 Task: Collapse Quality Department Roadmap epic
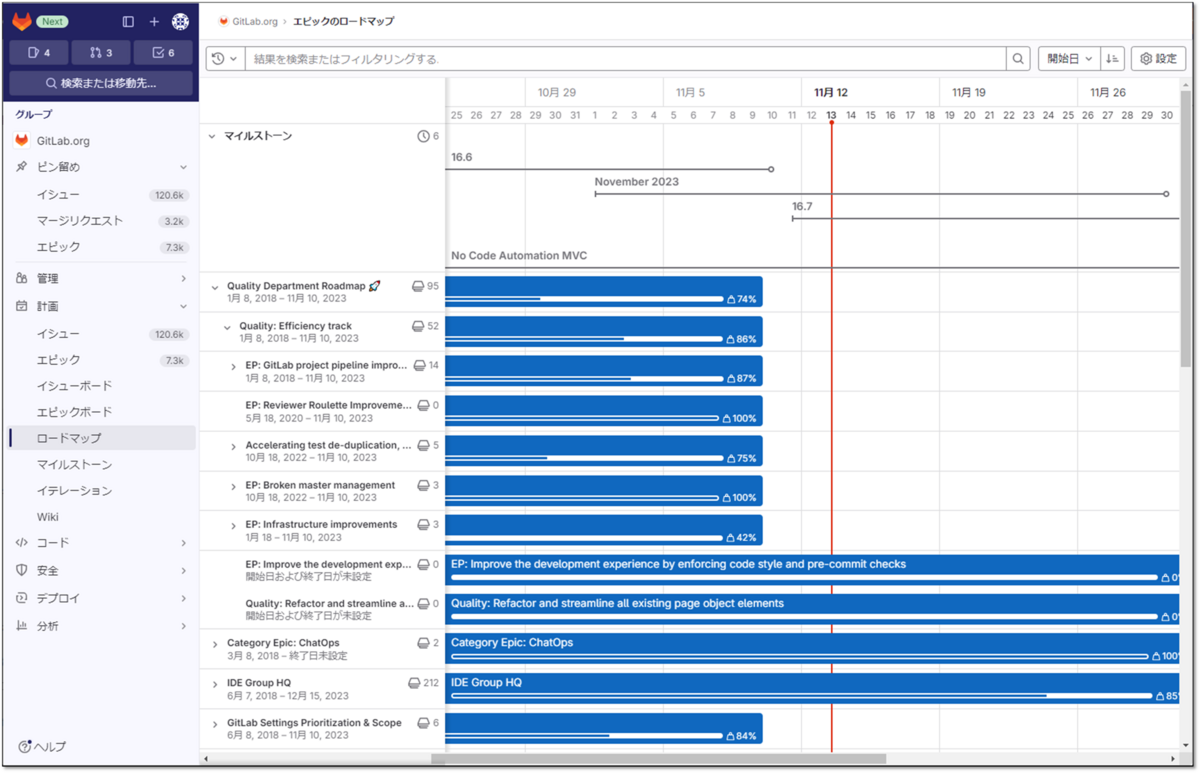(x=214, y=287)
